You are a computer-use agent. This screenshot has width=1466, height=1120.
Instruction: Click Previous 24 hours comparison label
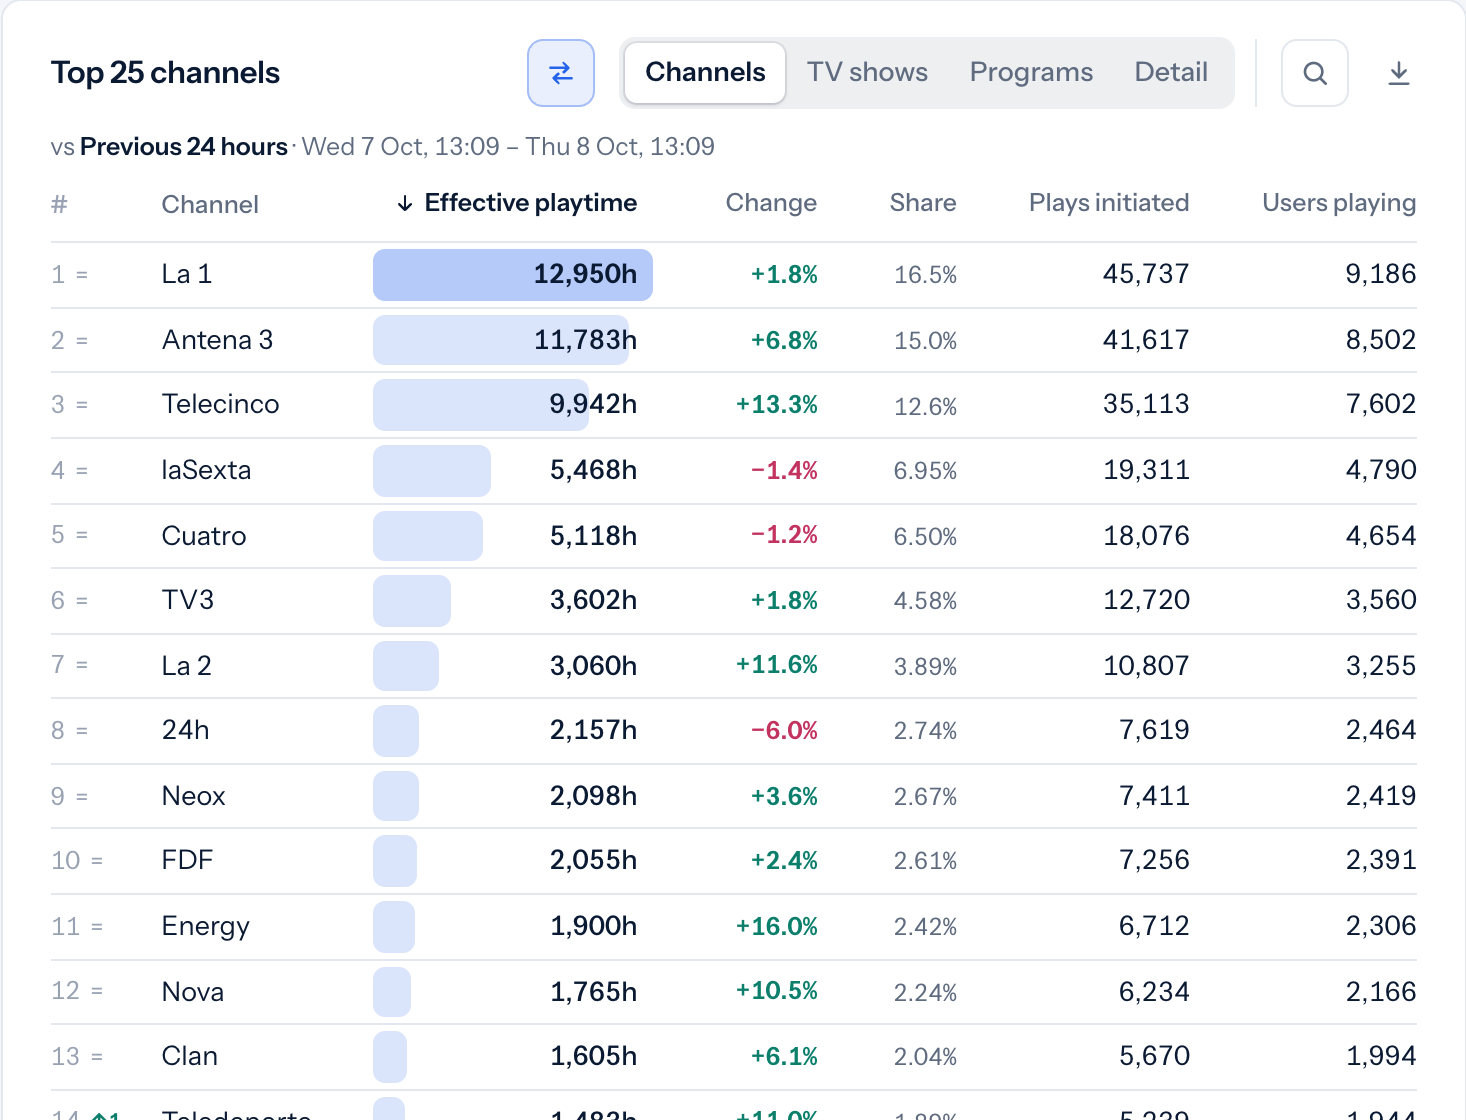184,147
